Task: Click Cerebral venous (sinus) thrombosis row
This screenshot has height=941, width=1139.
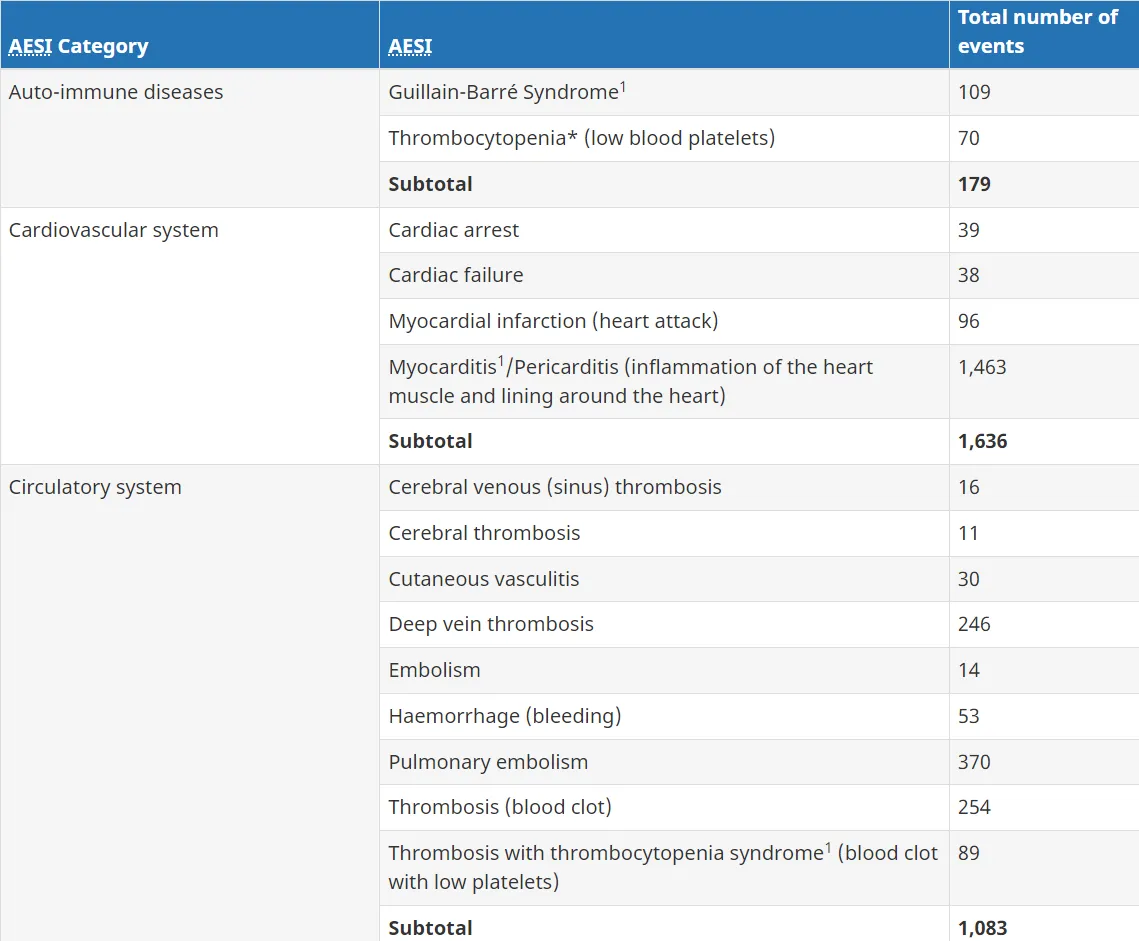Action: point(759,488)
